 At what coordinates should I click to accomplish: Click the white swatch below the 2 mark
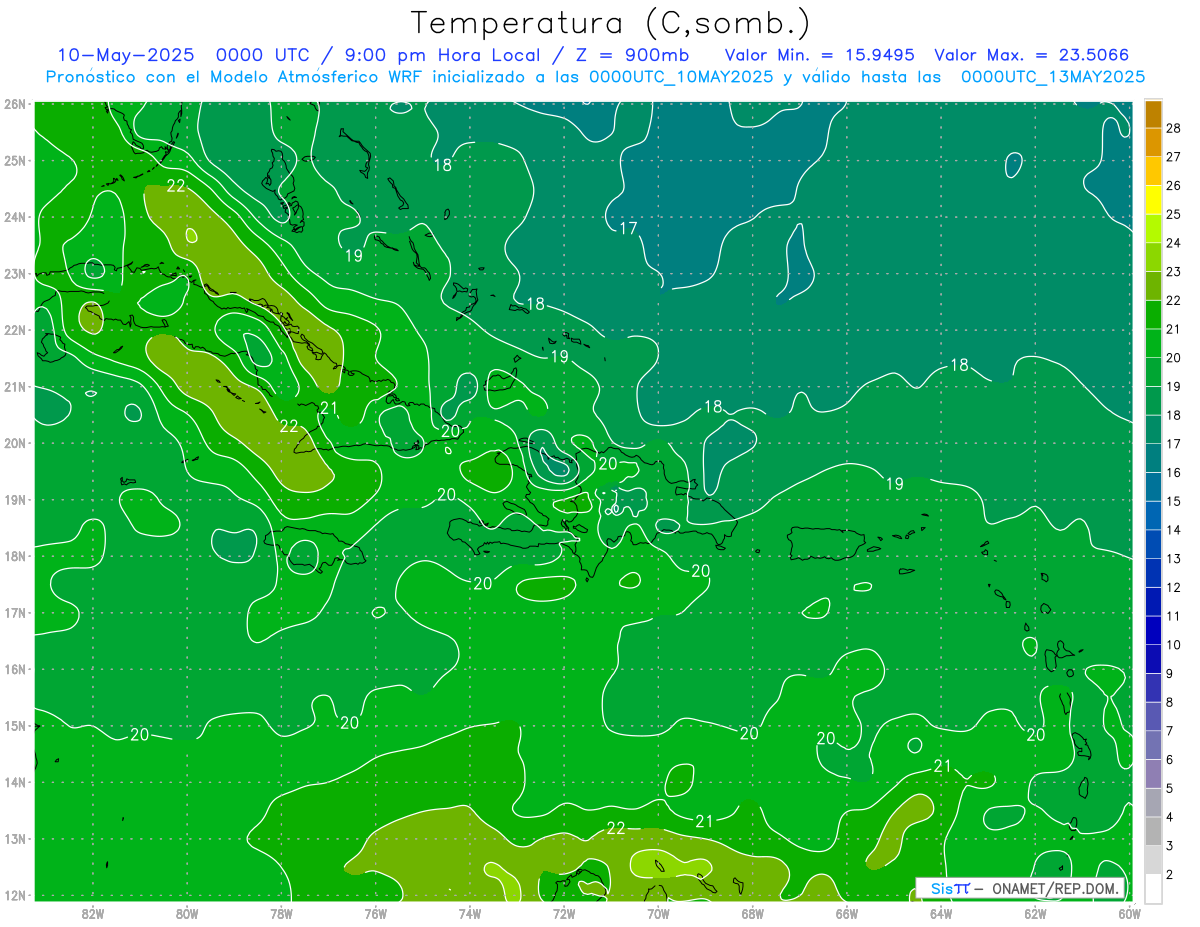click(1153, 888)
